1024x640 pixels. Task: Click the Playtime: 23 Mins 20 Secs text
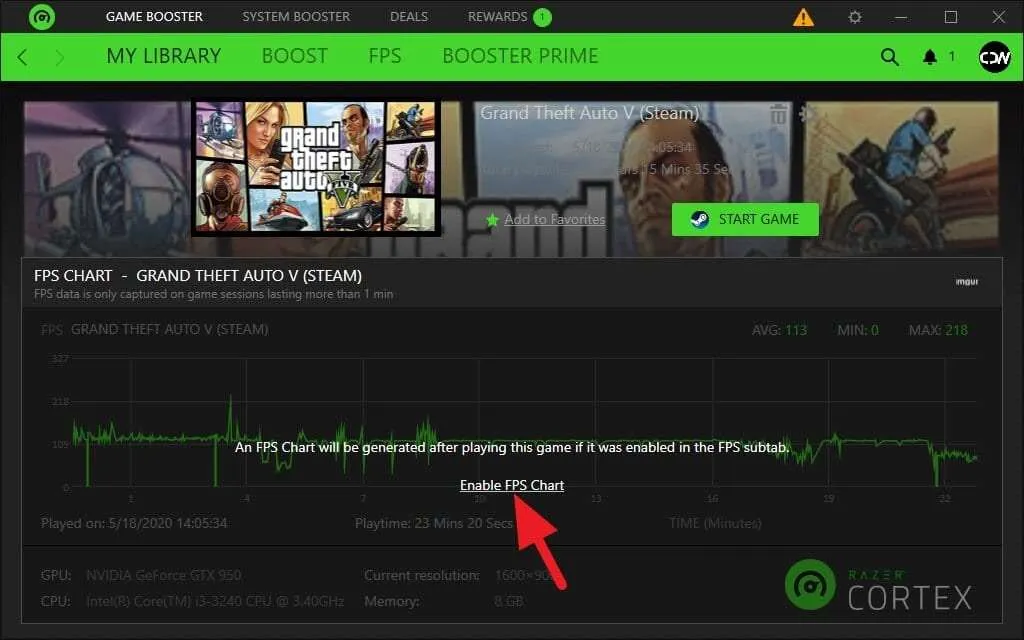(x=434, y=523)
